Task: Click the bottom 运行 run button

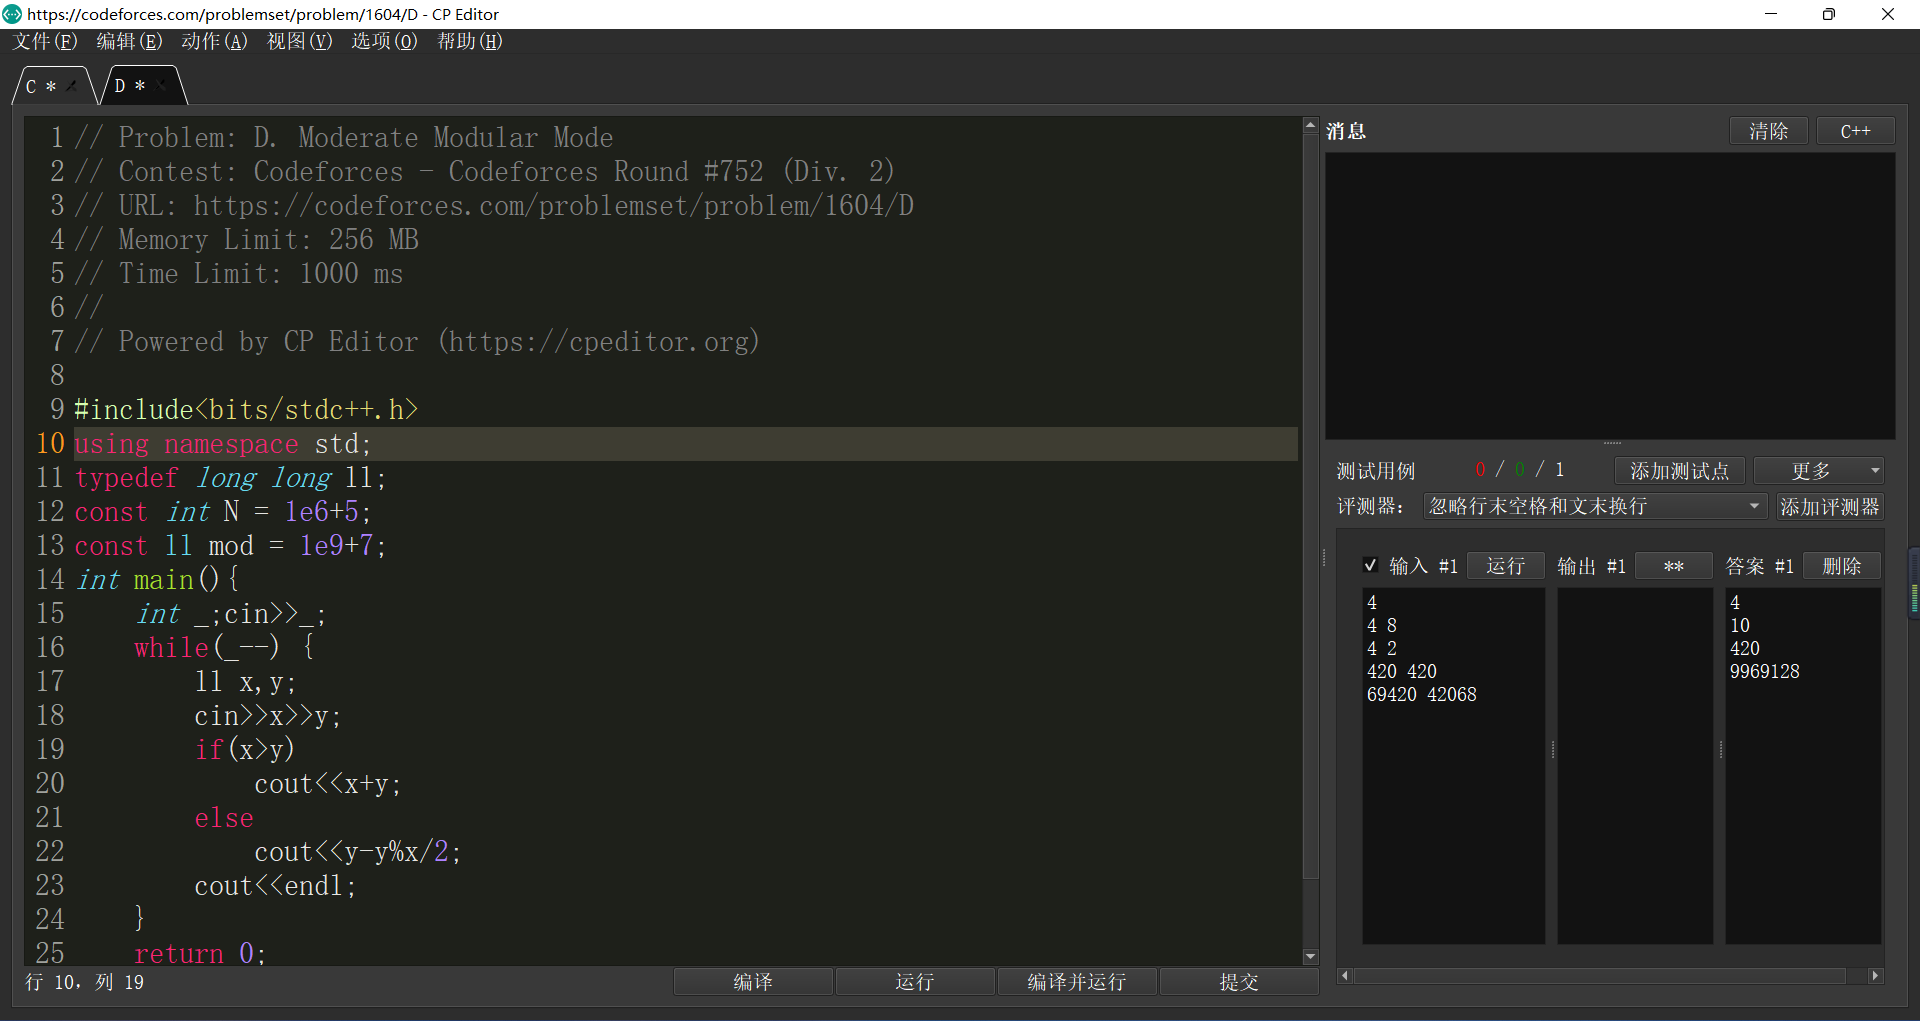Action: pos(915,982)
